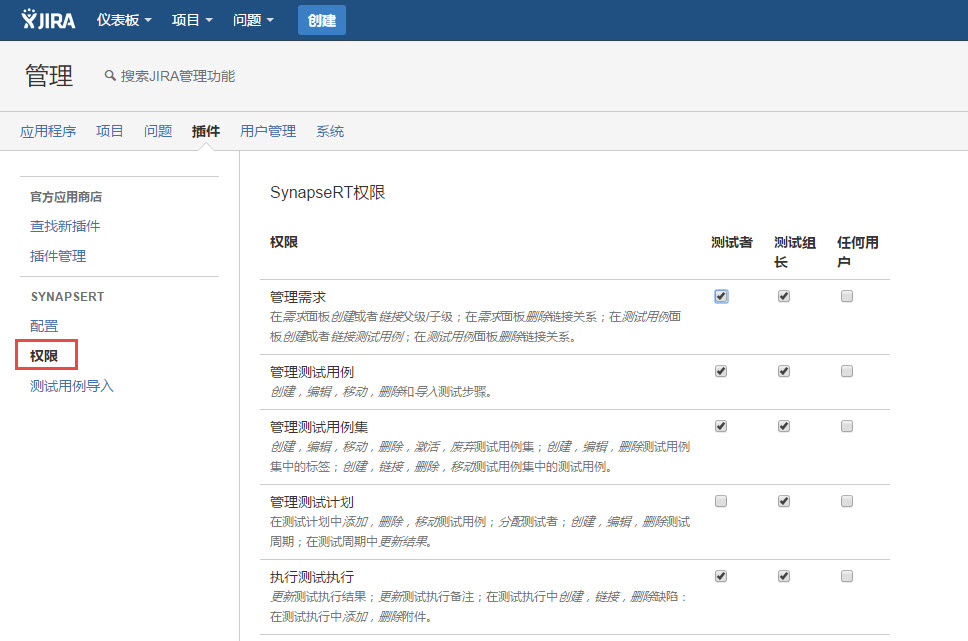Switch to the 问题 admin tab
The width and height of the screenshot is (968, 641).
tap(157, 131)
